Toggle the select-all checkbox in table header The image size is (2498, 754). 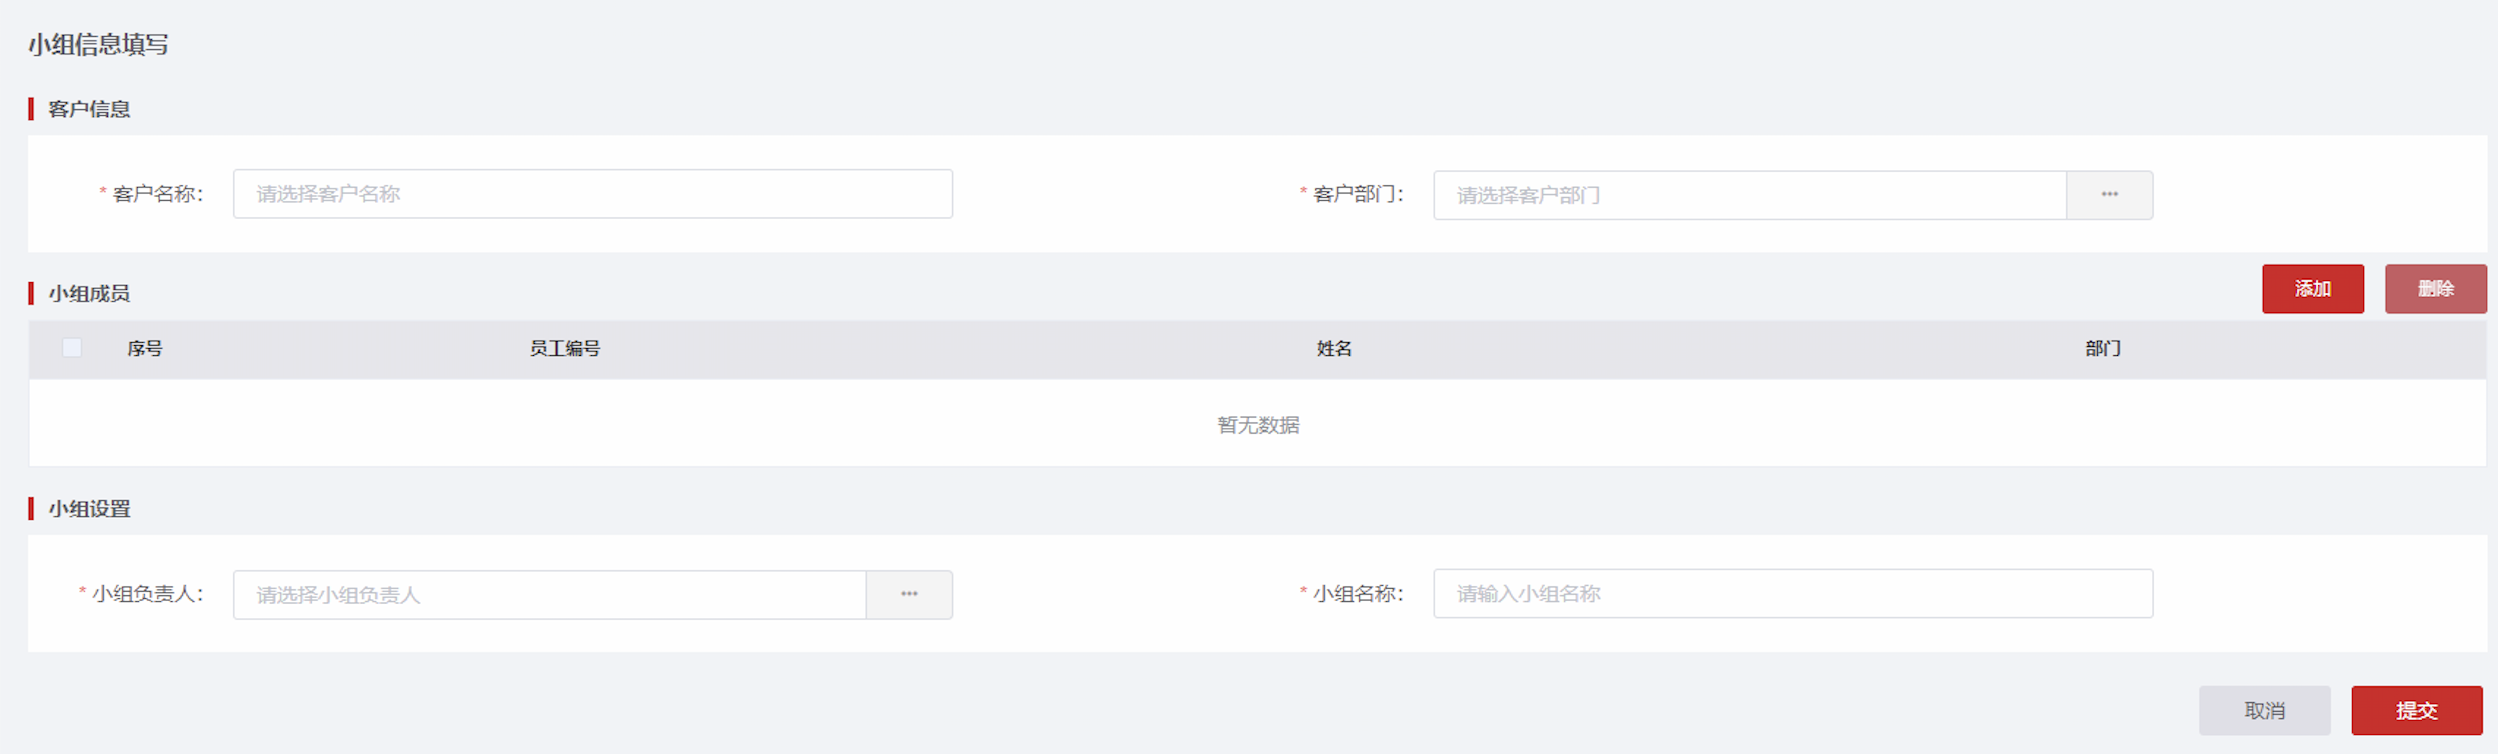(x=72, y=348)
